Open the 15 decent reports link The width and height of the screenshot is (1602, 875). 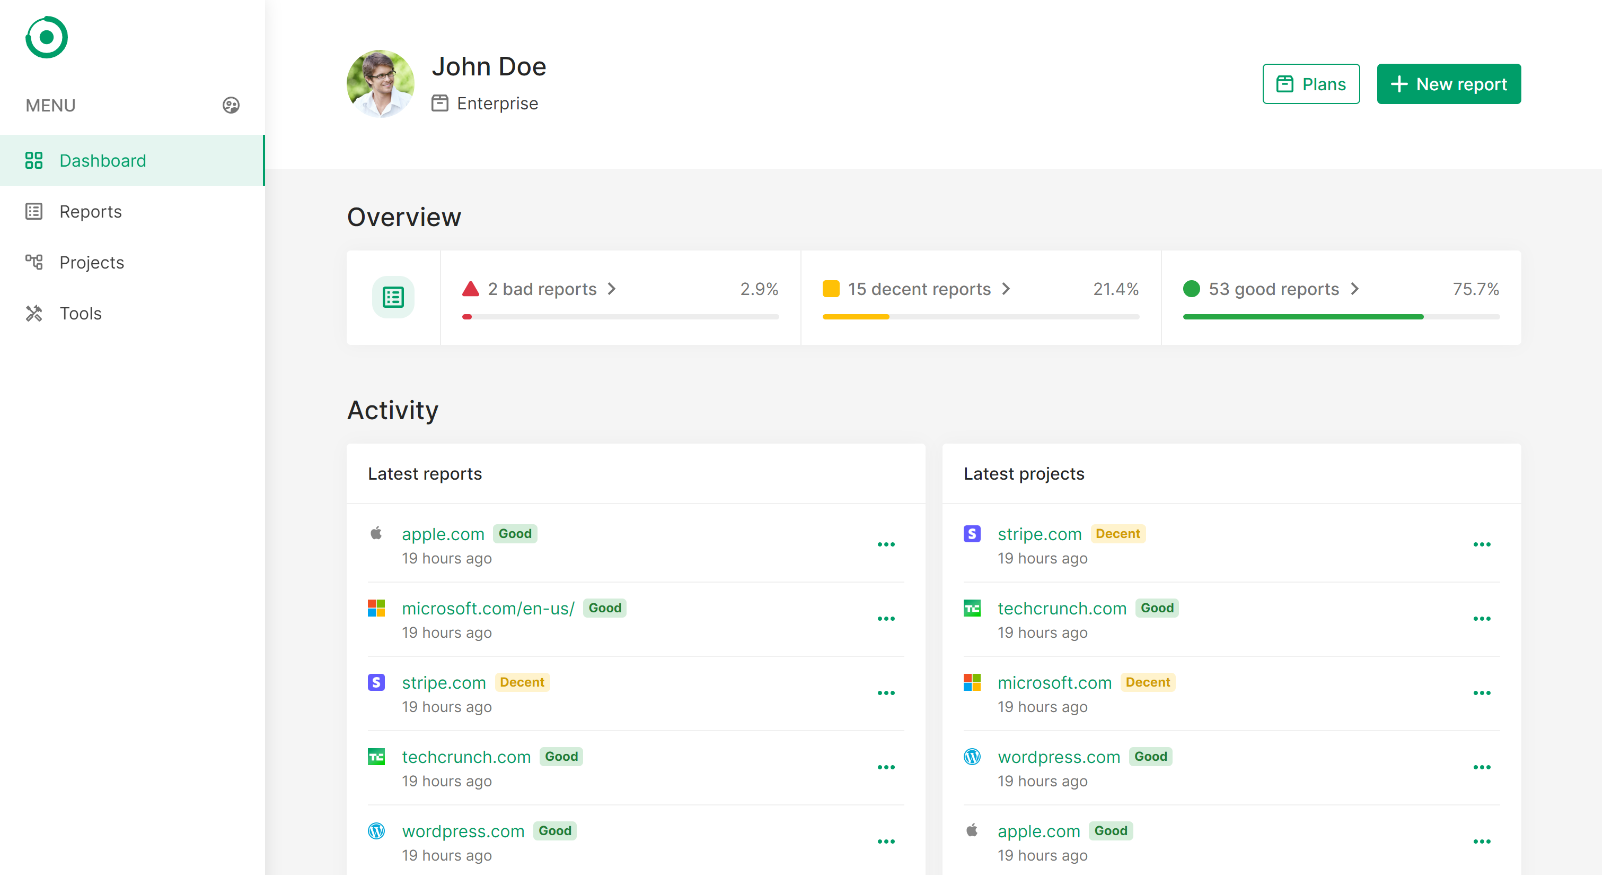tap(919, 289)
